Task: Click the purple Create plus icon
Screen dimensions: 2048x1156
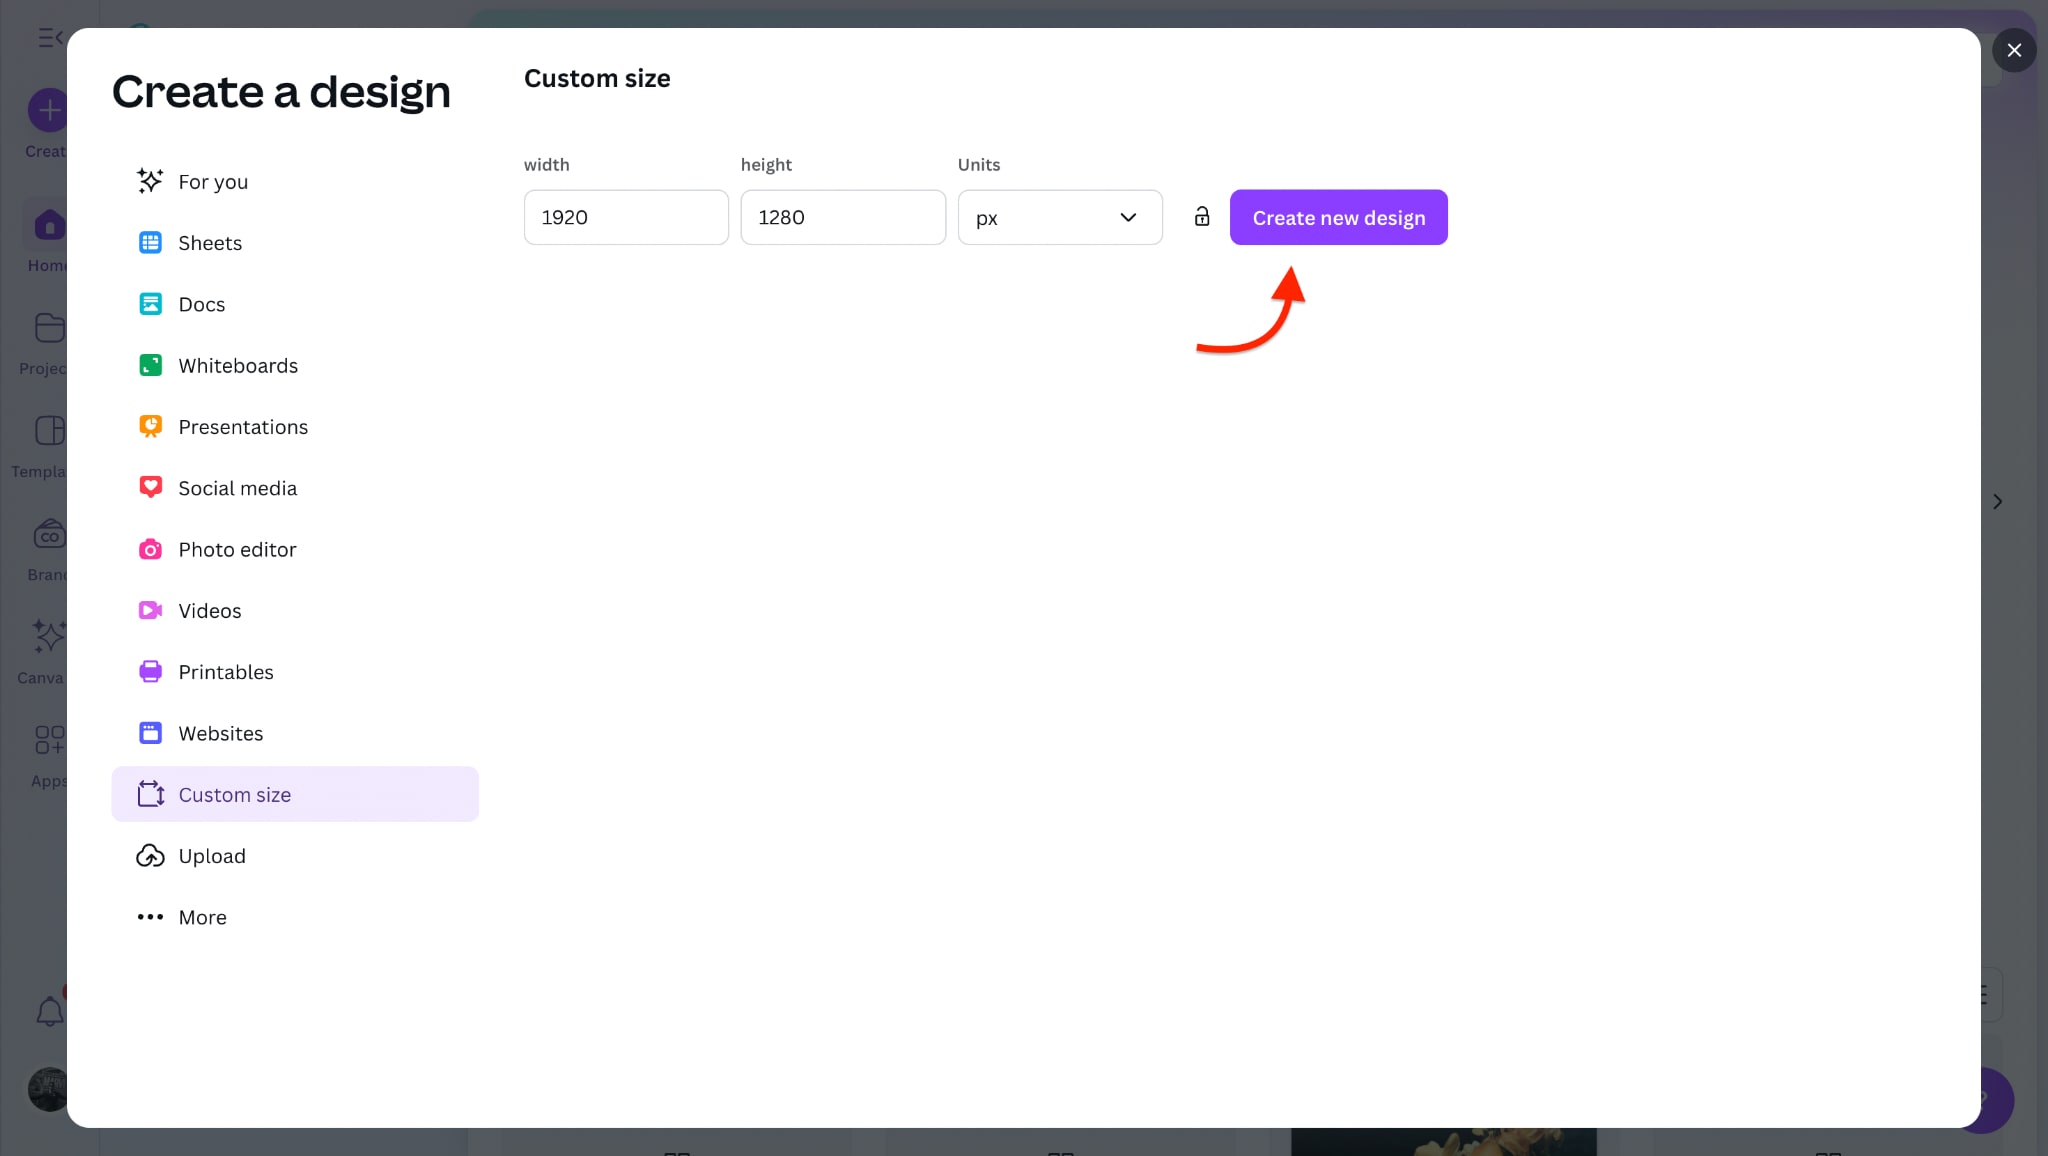Action: [48, 110]
